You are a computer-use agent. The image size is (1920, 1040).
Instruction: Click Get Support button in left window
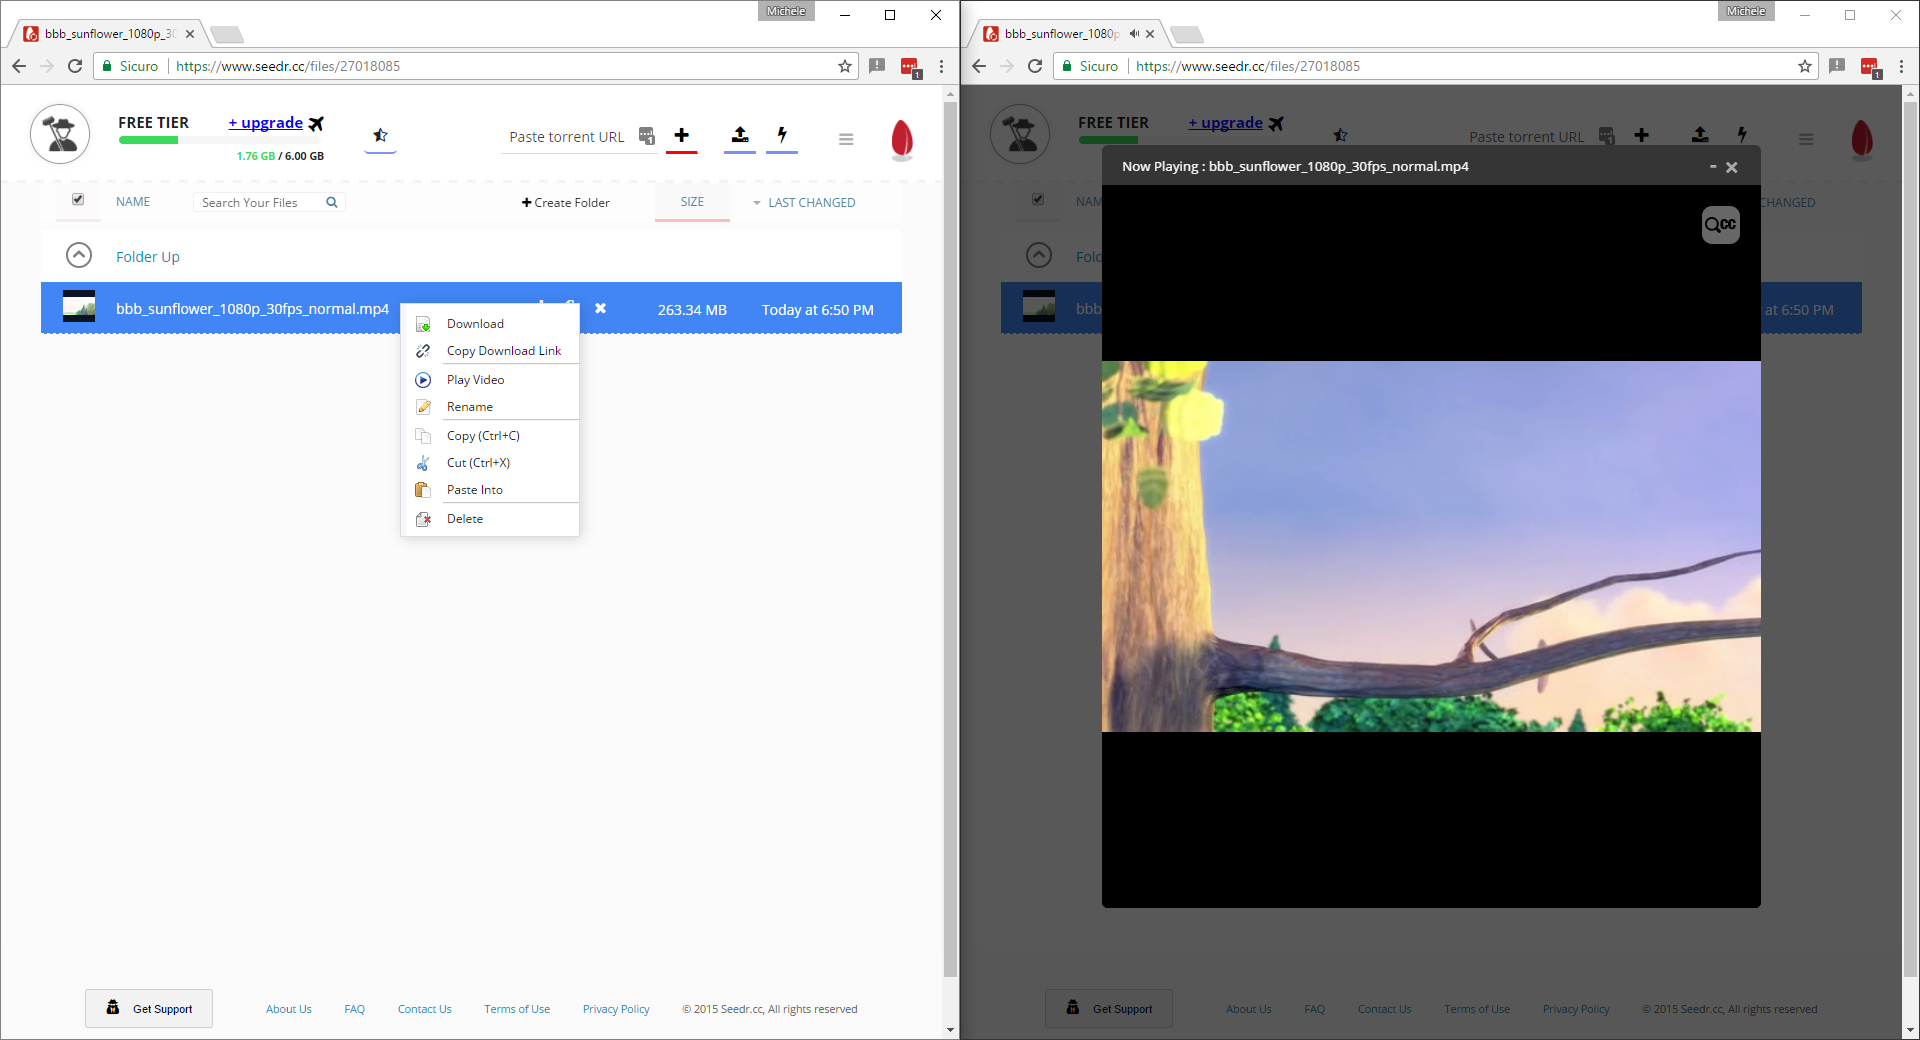[x=149, y=1009]
